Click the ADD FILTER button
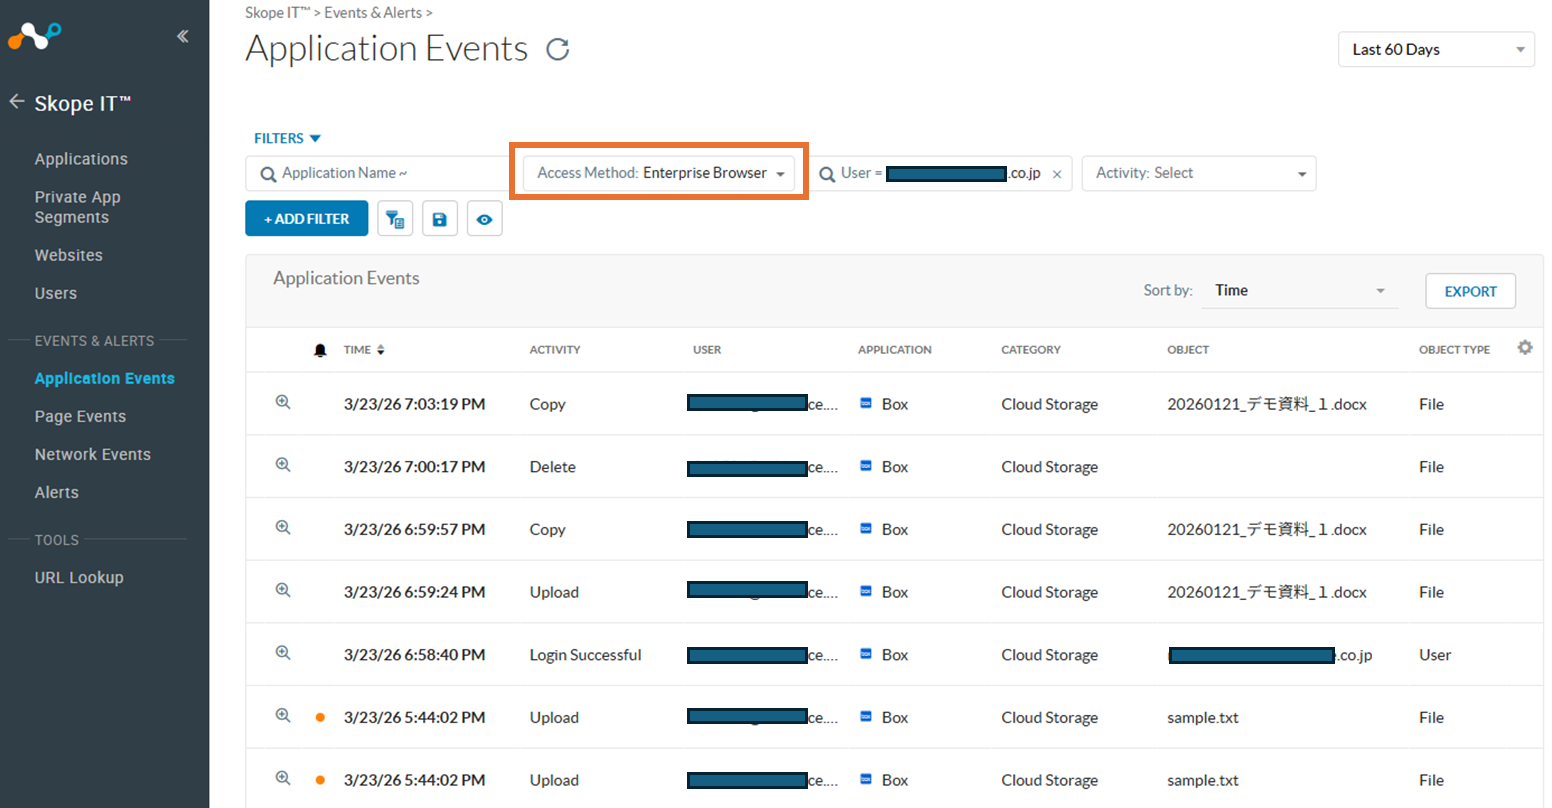Screen dimensions: 1552x808 (306, 219)
